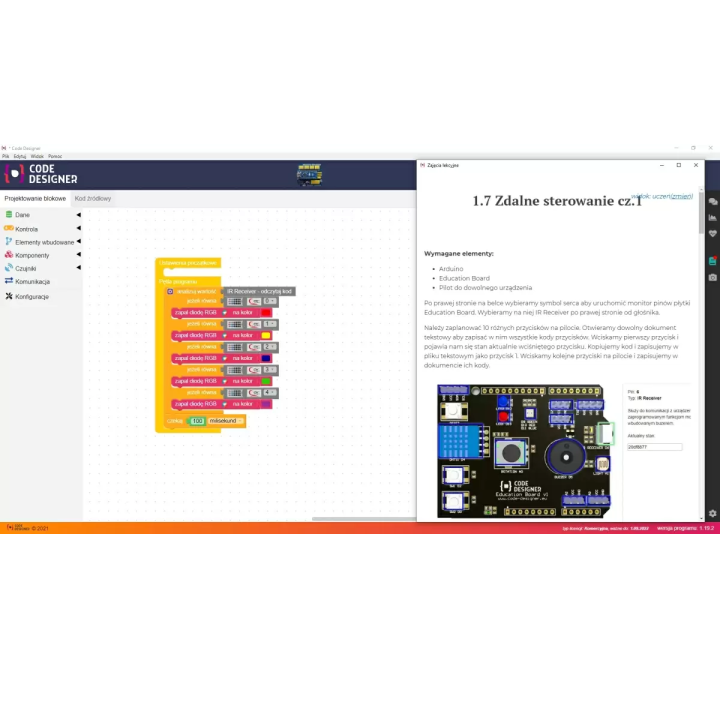Click the Code Designer logo
The height and width of the screenshot is (720, 720).
pyautogui.click(x=40, y=175)
